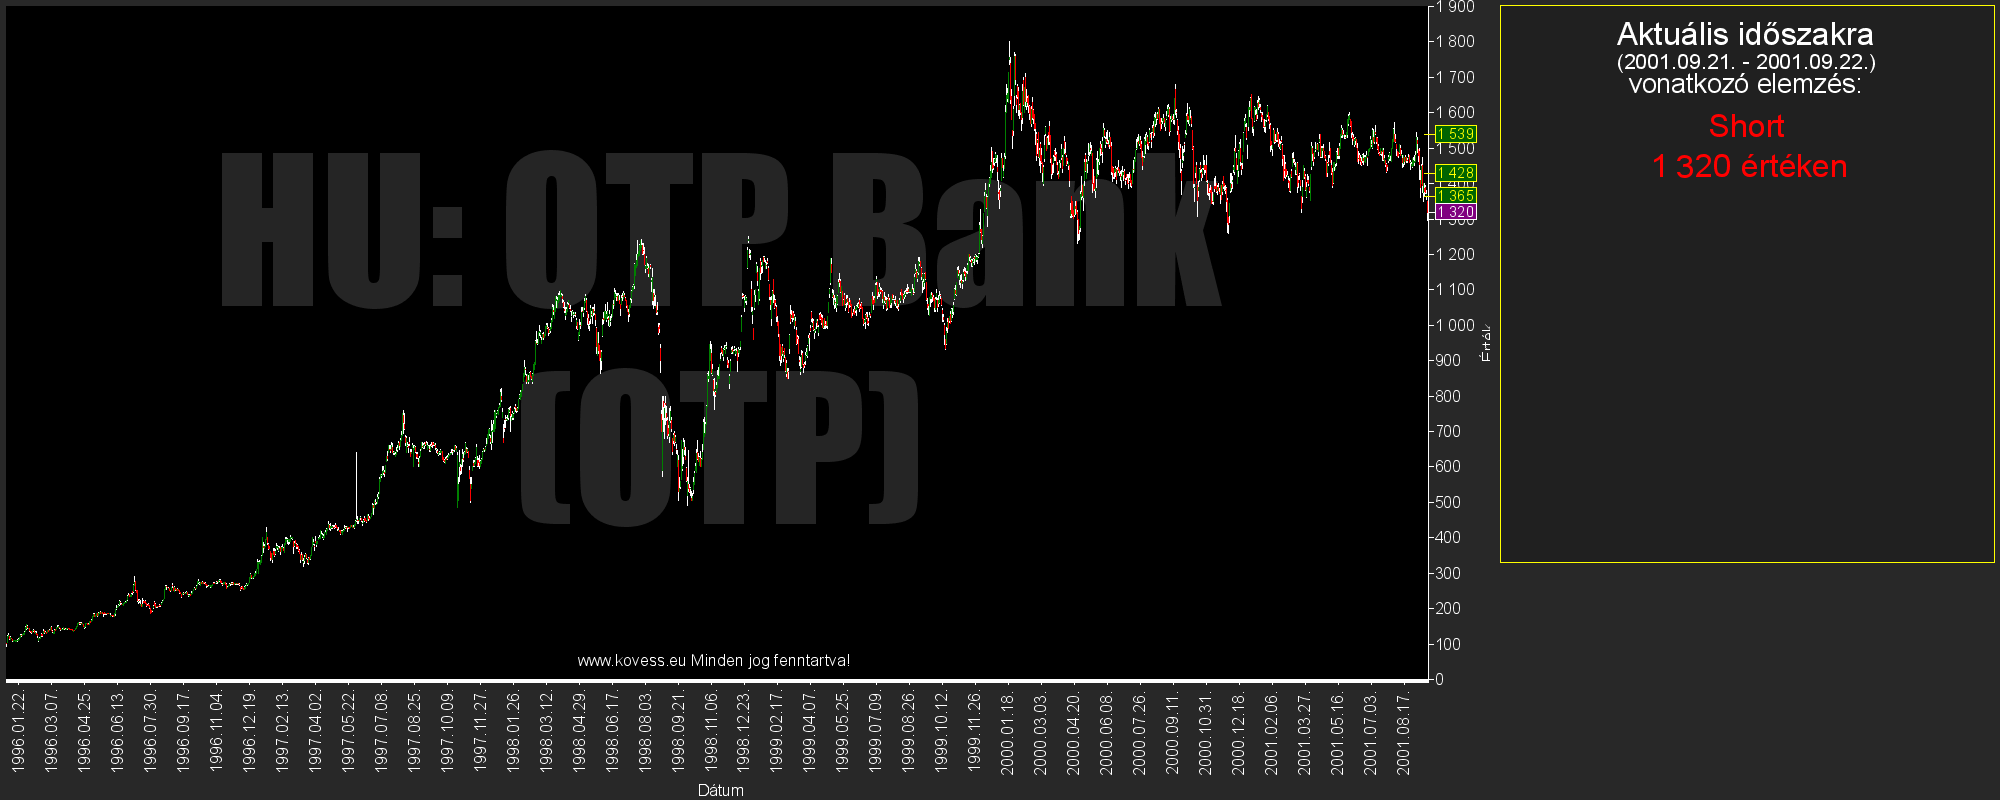Viewport: 2000px width, 800px height.
Task: Select the 1 428 price level label
Action: coord(1455,173)
